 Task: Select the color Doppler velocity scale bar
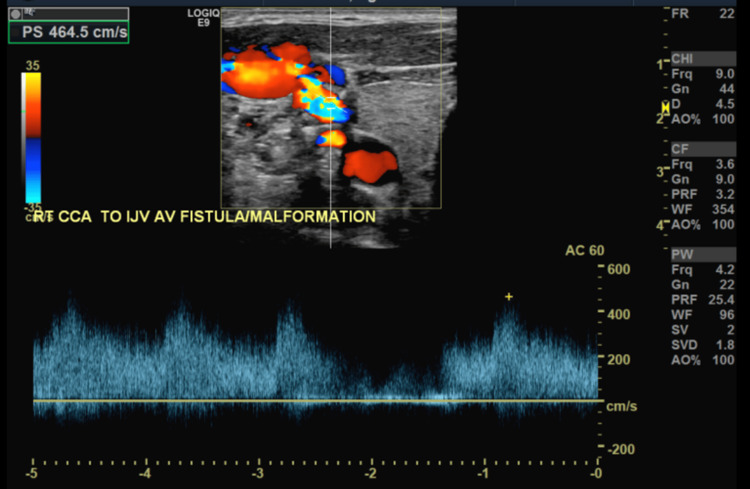tap(32, 138)
